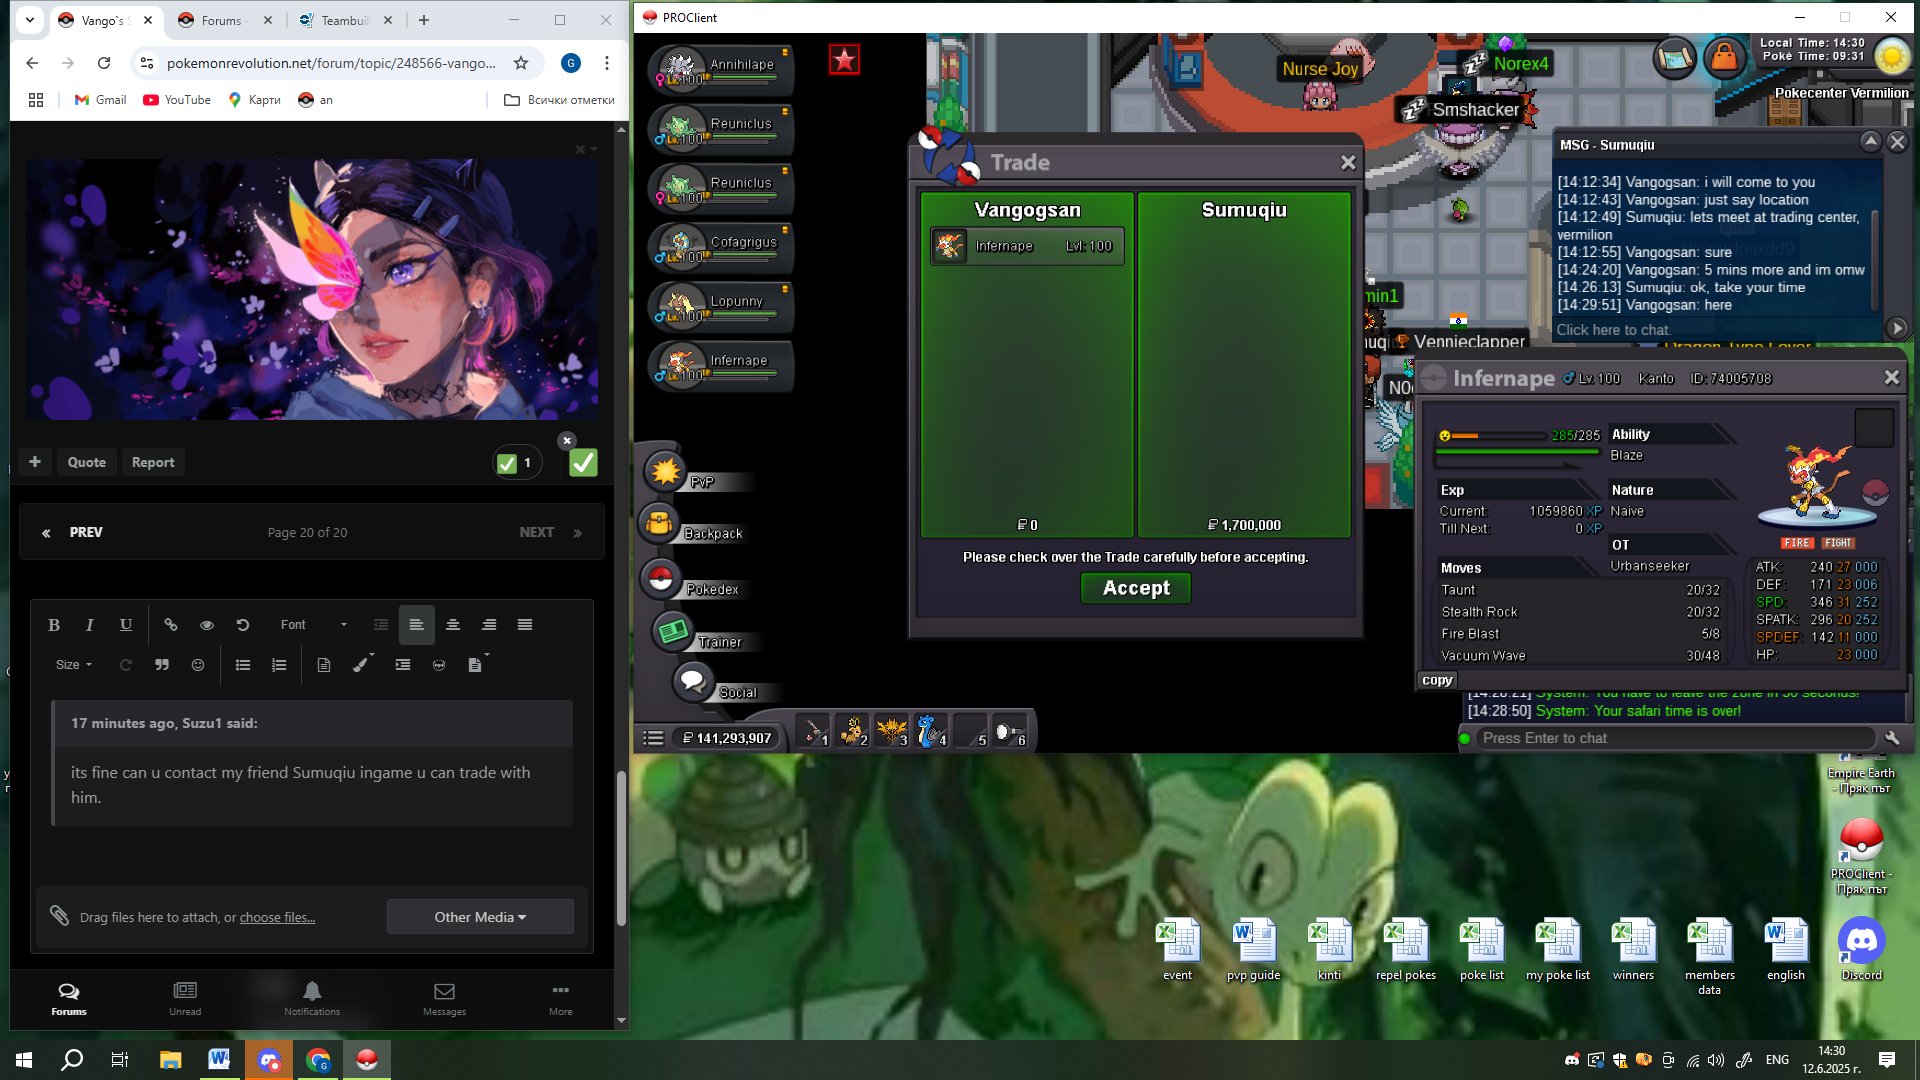Insert numbered list in editor
The width and height of the screenshot is (1920, 1080).
pyautogui.click(x=279, y=665)
